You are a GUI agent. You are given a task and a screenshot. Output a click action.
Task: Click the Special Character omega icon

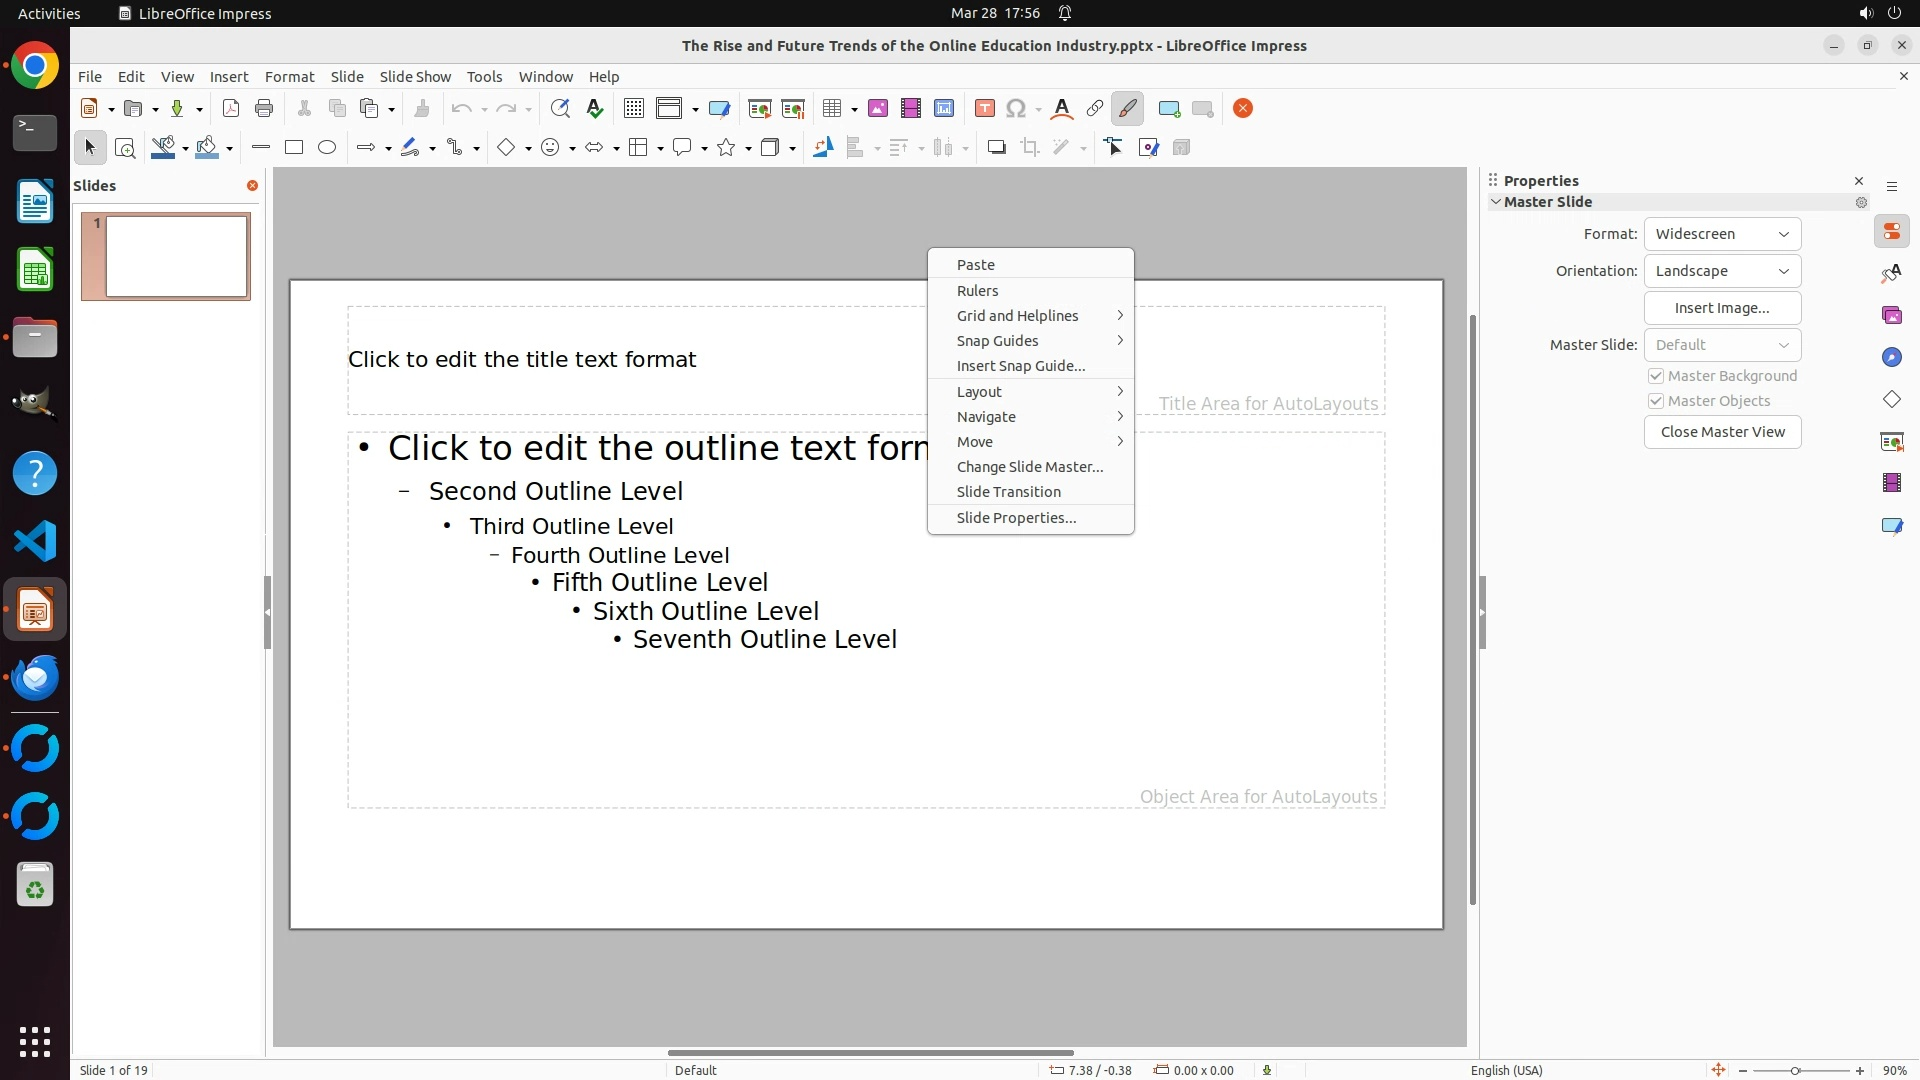pos(1016,109)
